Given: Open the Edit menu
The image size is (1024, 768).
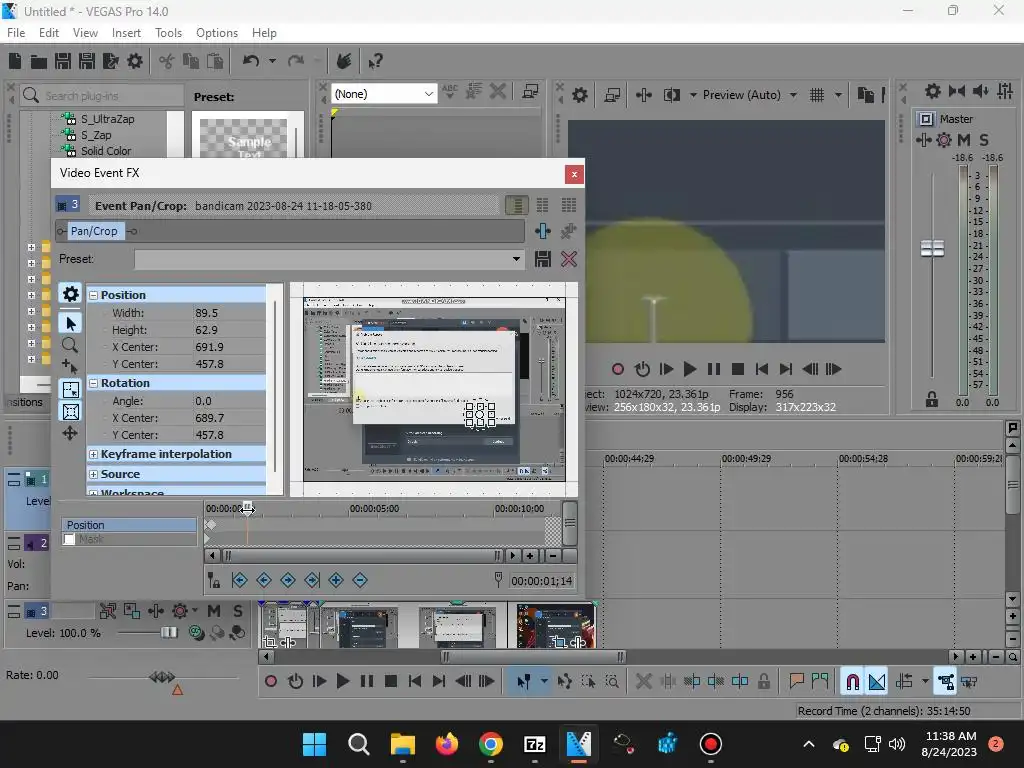Looking at the screenshot, I should (48, 33).
